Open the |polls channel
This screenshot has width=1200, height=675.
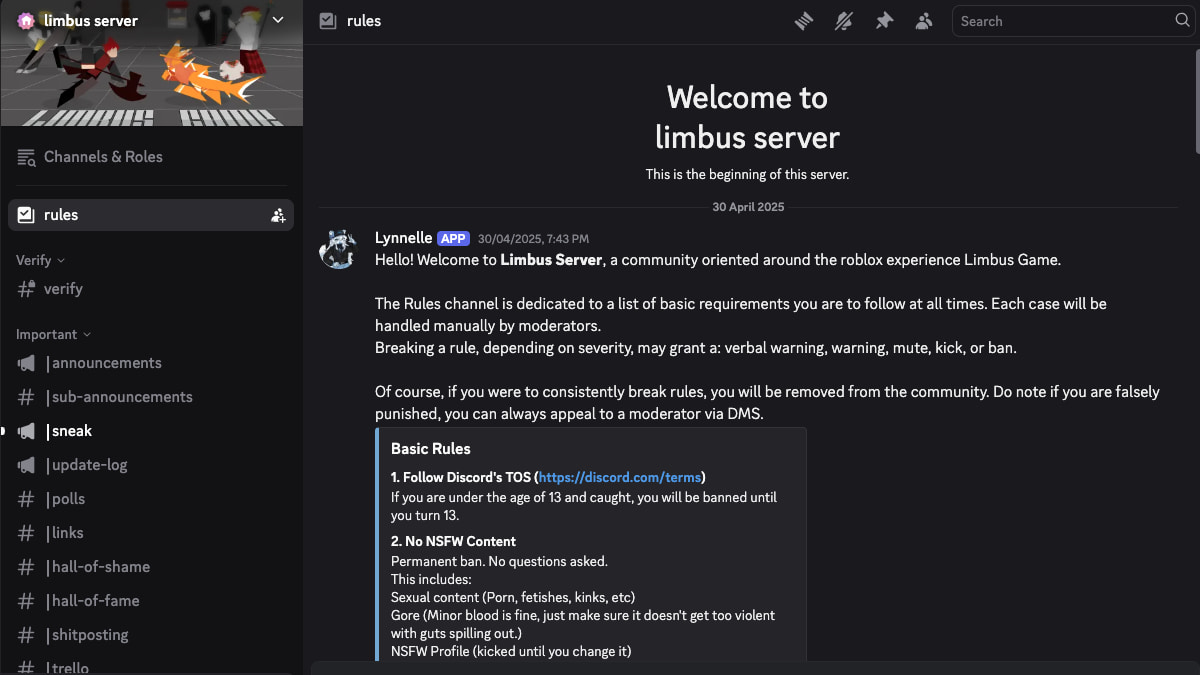pyautogui.click(x=151, y=499)
